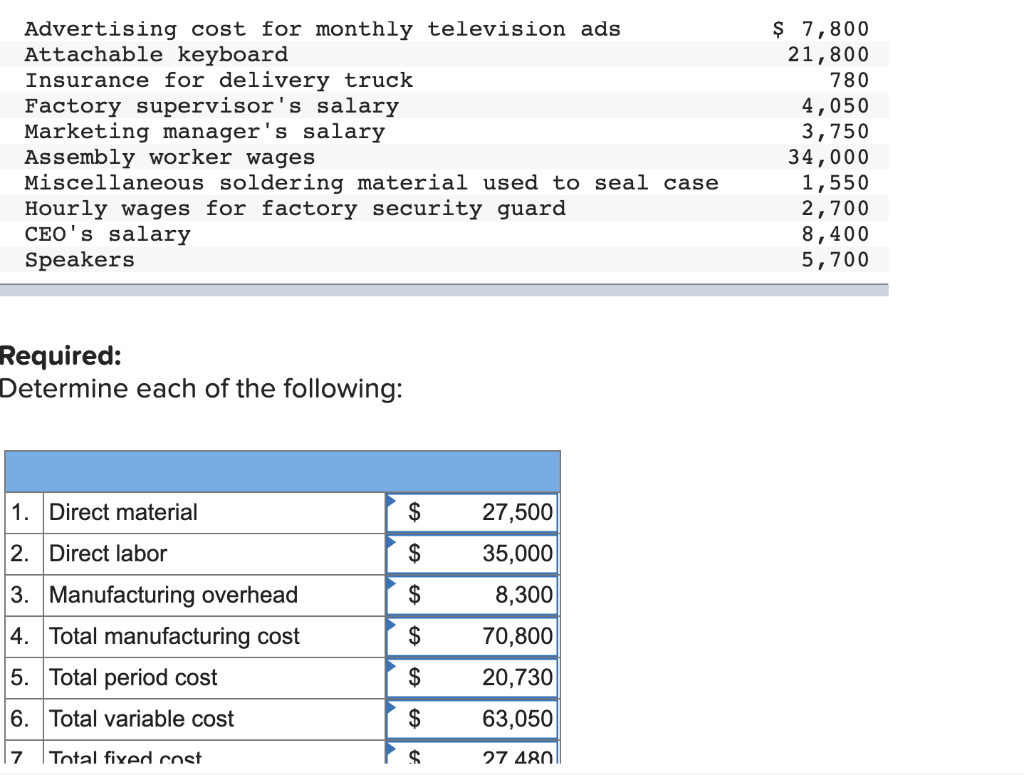Click the Total manufacturing cost amount field
Image resolution: width=1024 pixels, height=775 pixels.
point(472,636)
